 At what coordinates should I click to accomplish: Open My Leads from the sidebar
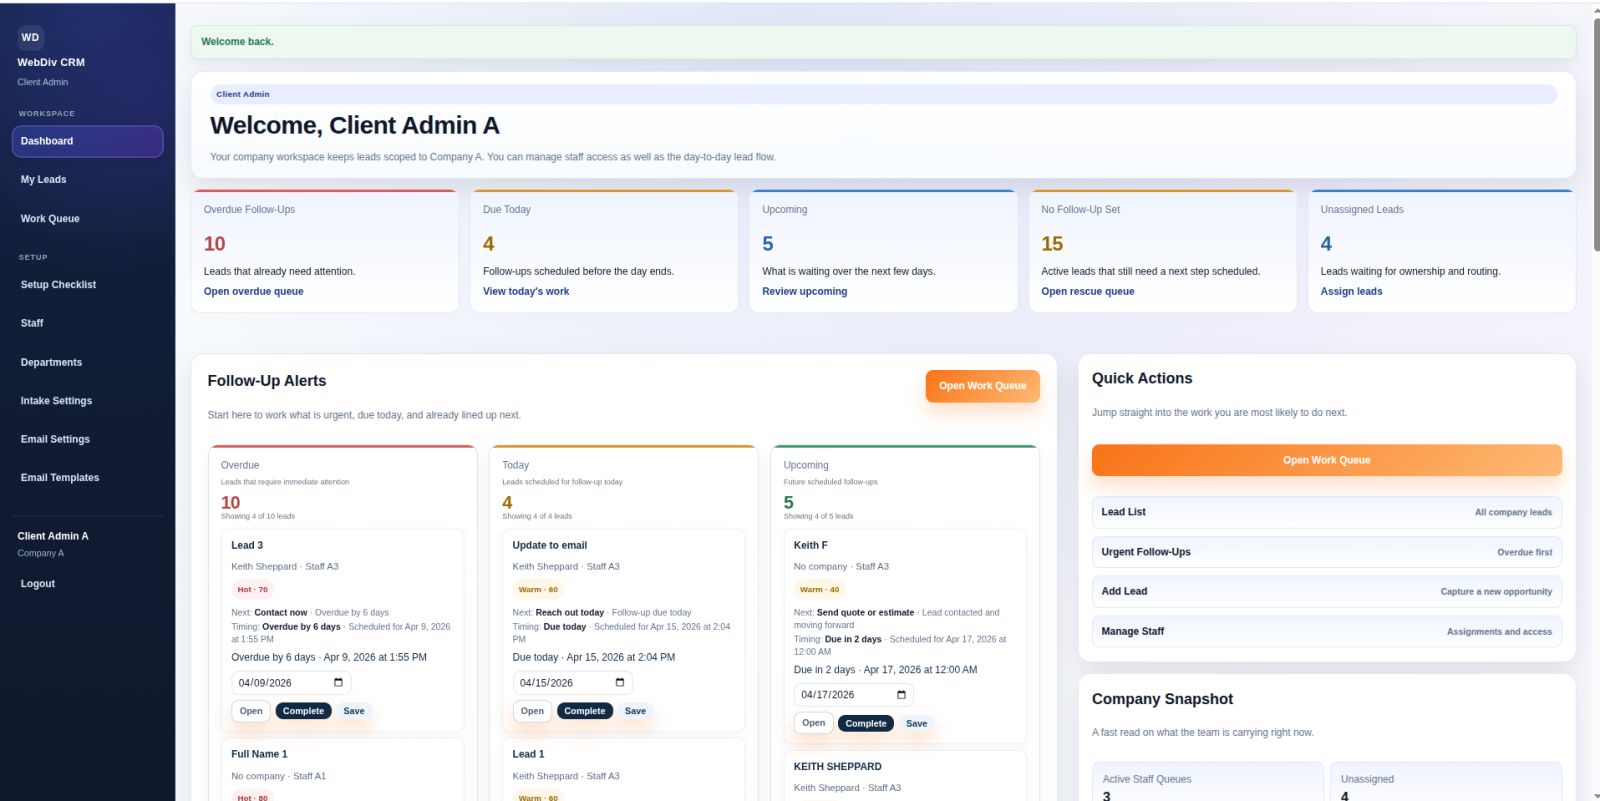pyautogui.click(x=43, y=180)
